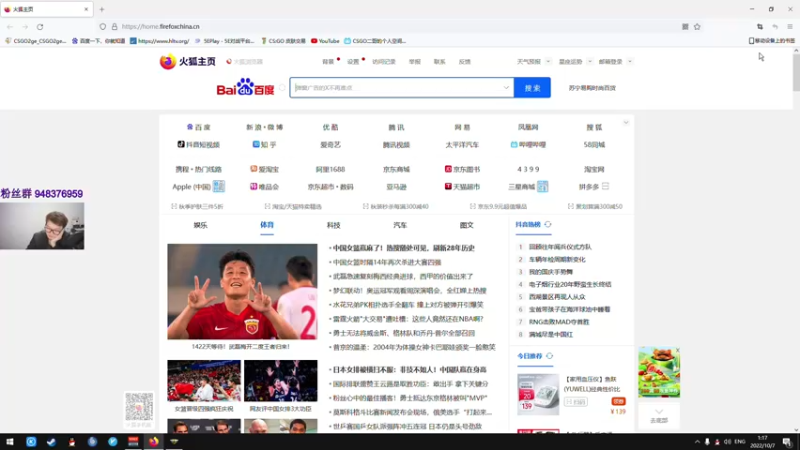Click the browser forward arrow
This screenshot has width=800, height=450.
point(25,27)
